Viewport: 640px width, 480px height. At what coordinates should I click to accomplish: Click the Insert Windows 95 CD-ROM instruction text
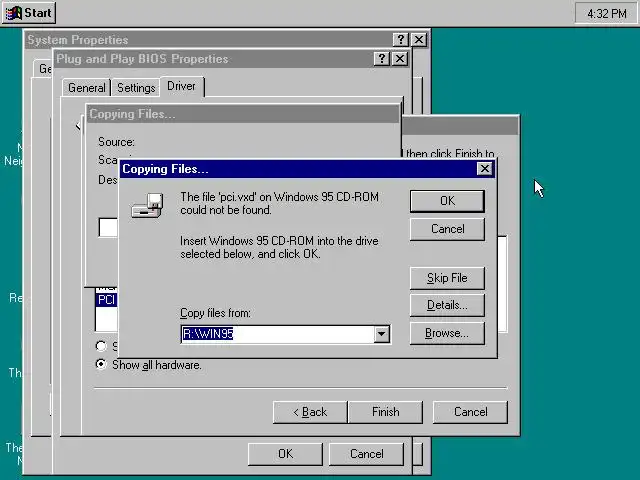click(279, 247)
